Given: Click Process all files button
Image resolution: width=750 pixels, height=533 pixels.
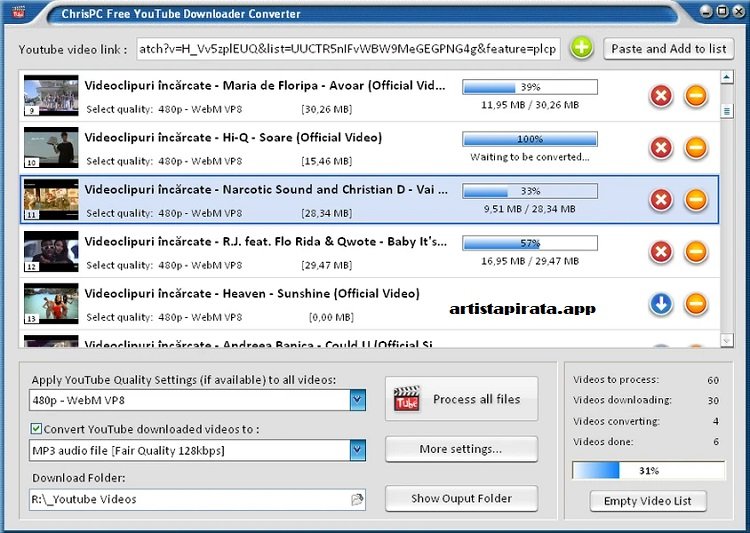Looking at the screenshot, I should point(462,399).
